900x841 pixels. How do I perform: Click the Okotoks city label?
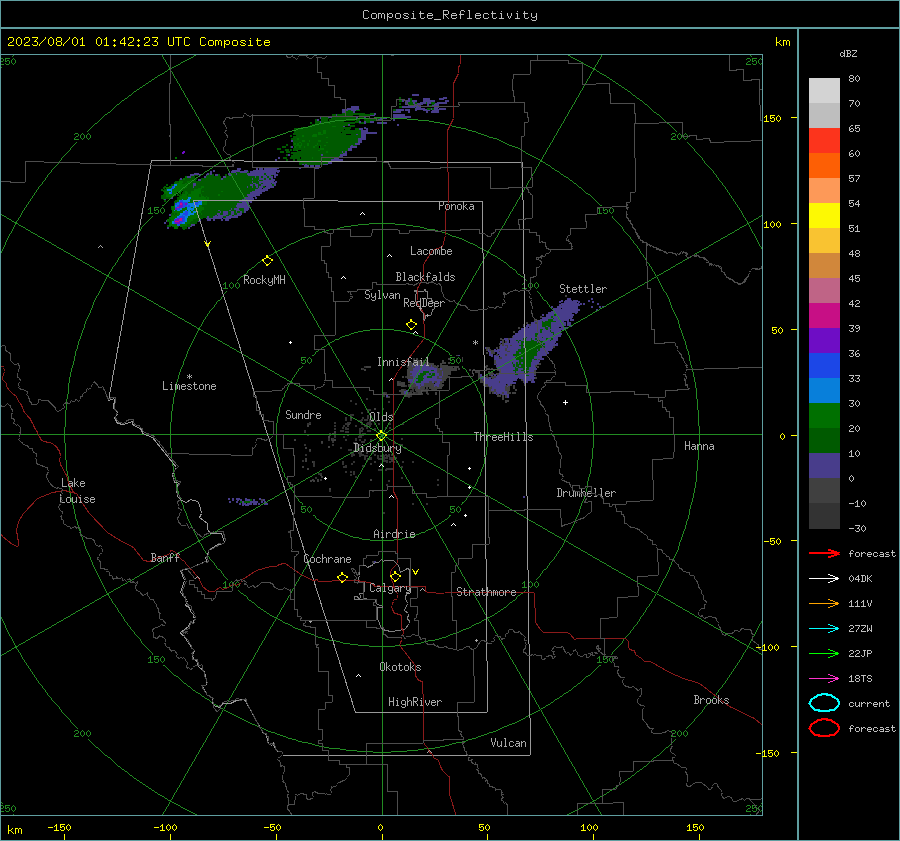[x=400, y=667]
